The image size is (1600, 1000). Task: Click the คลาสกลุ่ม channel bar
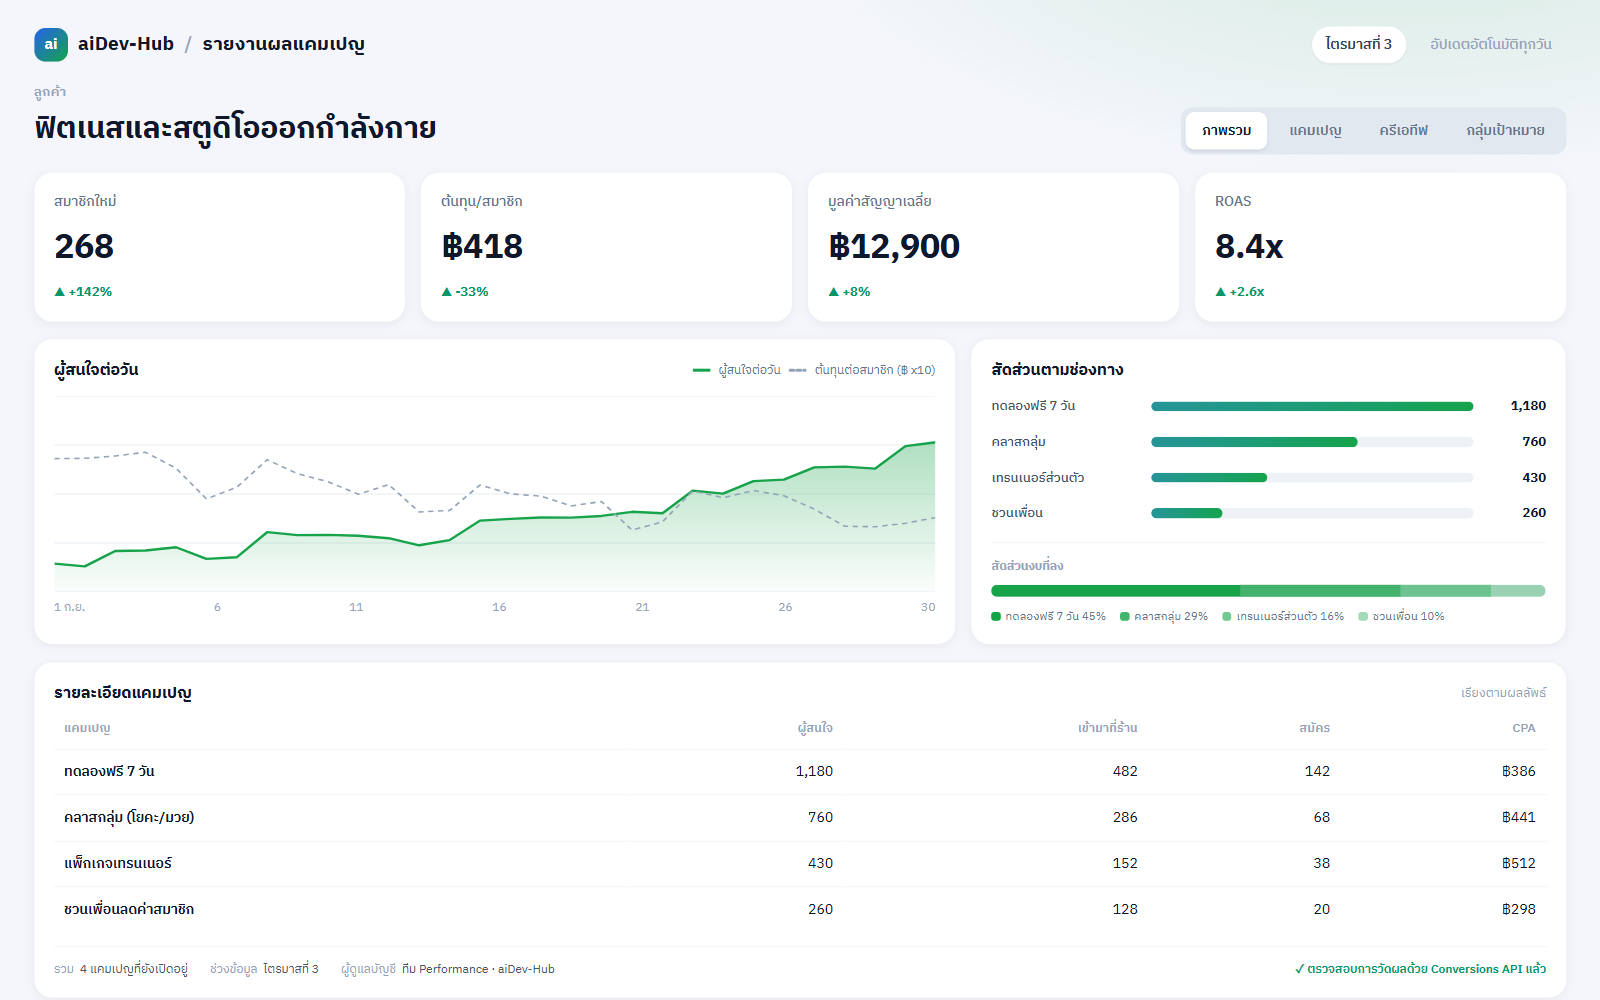(1312, 442)
